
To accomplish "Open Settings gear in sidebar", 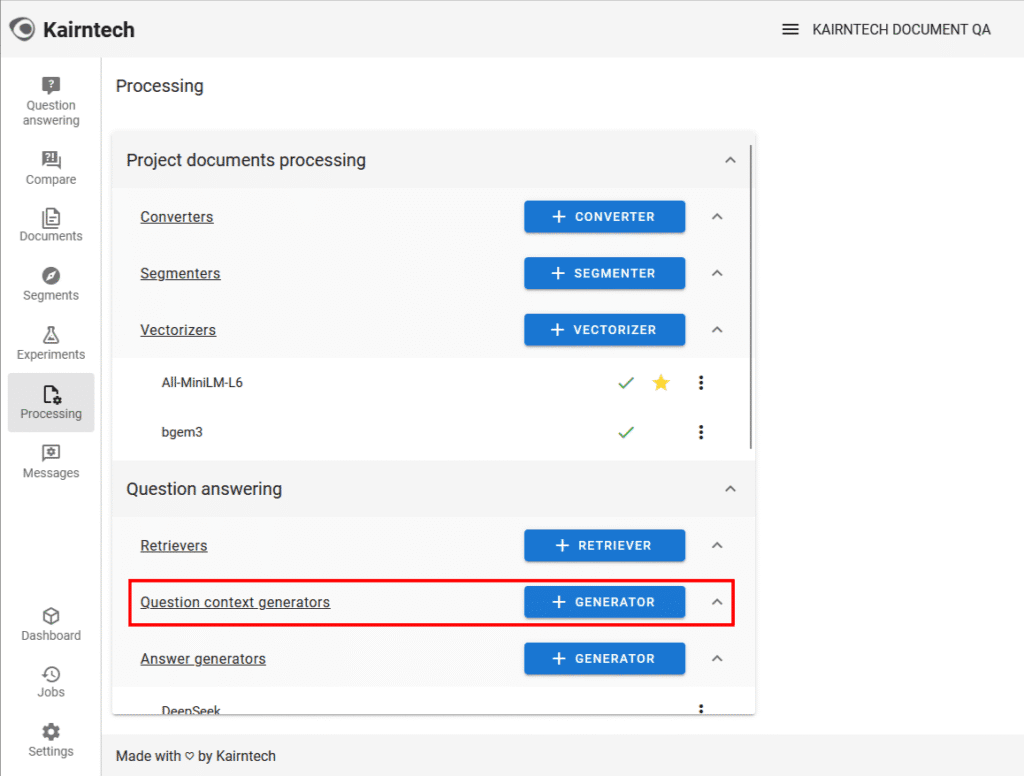I will pos(51,732).
